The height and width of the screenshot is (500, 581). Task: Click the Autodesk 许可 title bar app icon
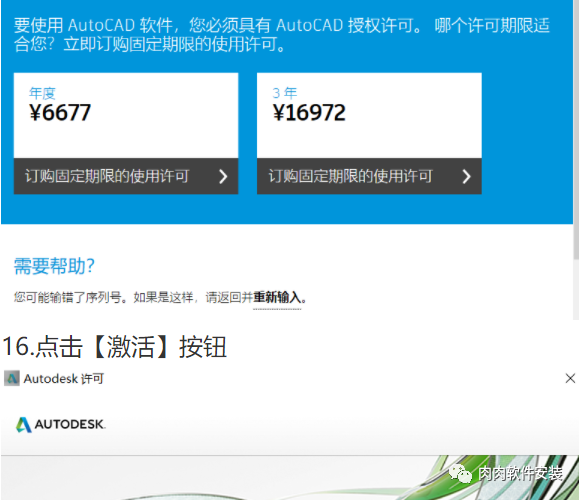(x=12, y=378)
